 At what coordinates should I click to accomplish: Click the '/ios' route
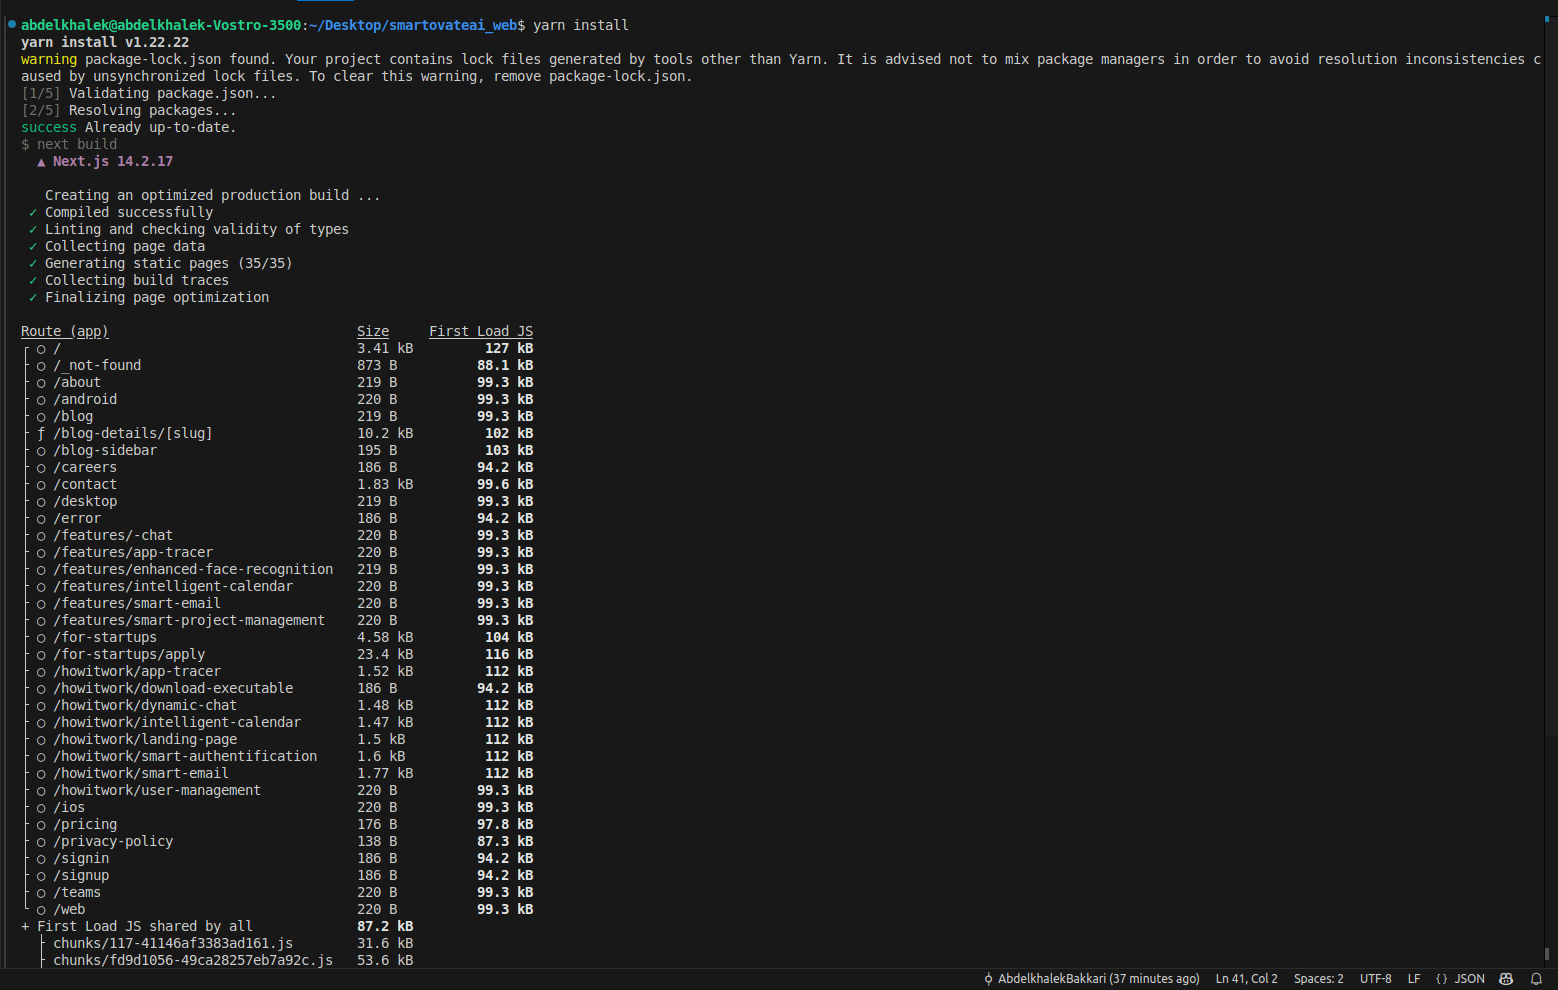tap(69, 807)
